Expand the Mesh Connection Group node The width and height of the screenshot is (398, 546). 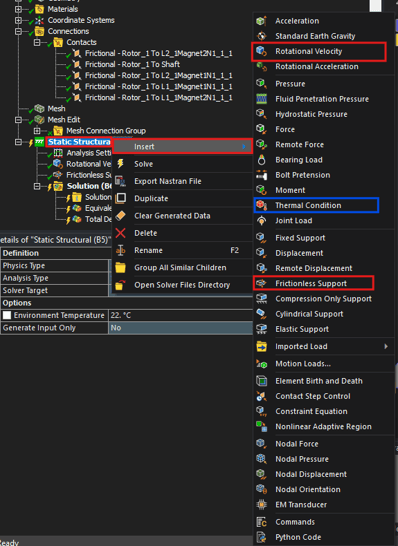(37, 131)
